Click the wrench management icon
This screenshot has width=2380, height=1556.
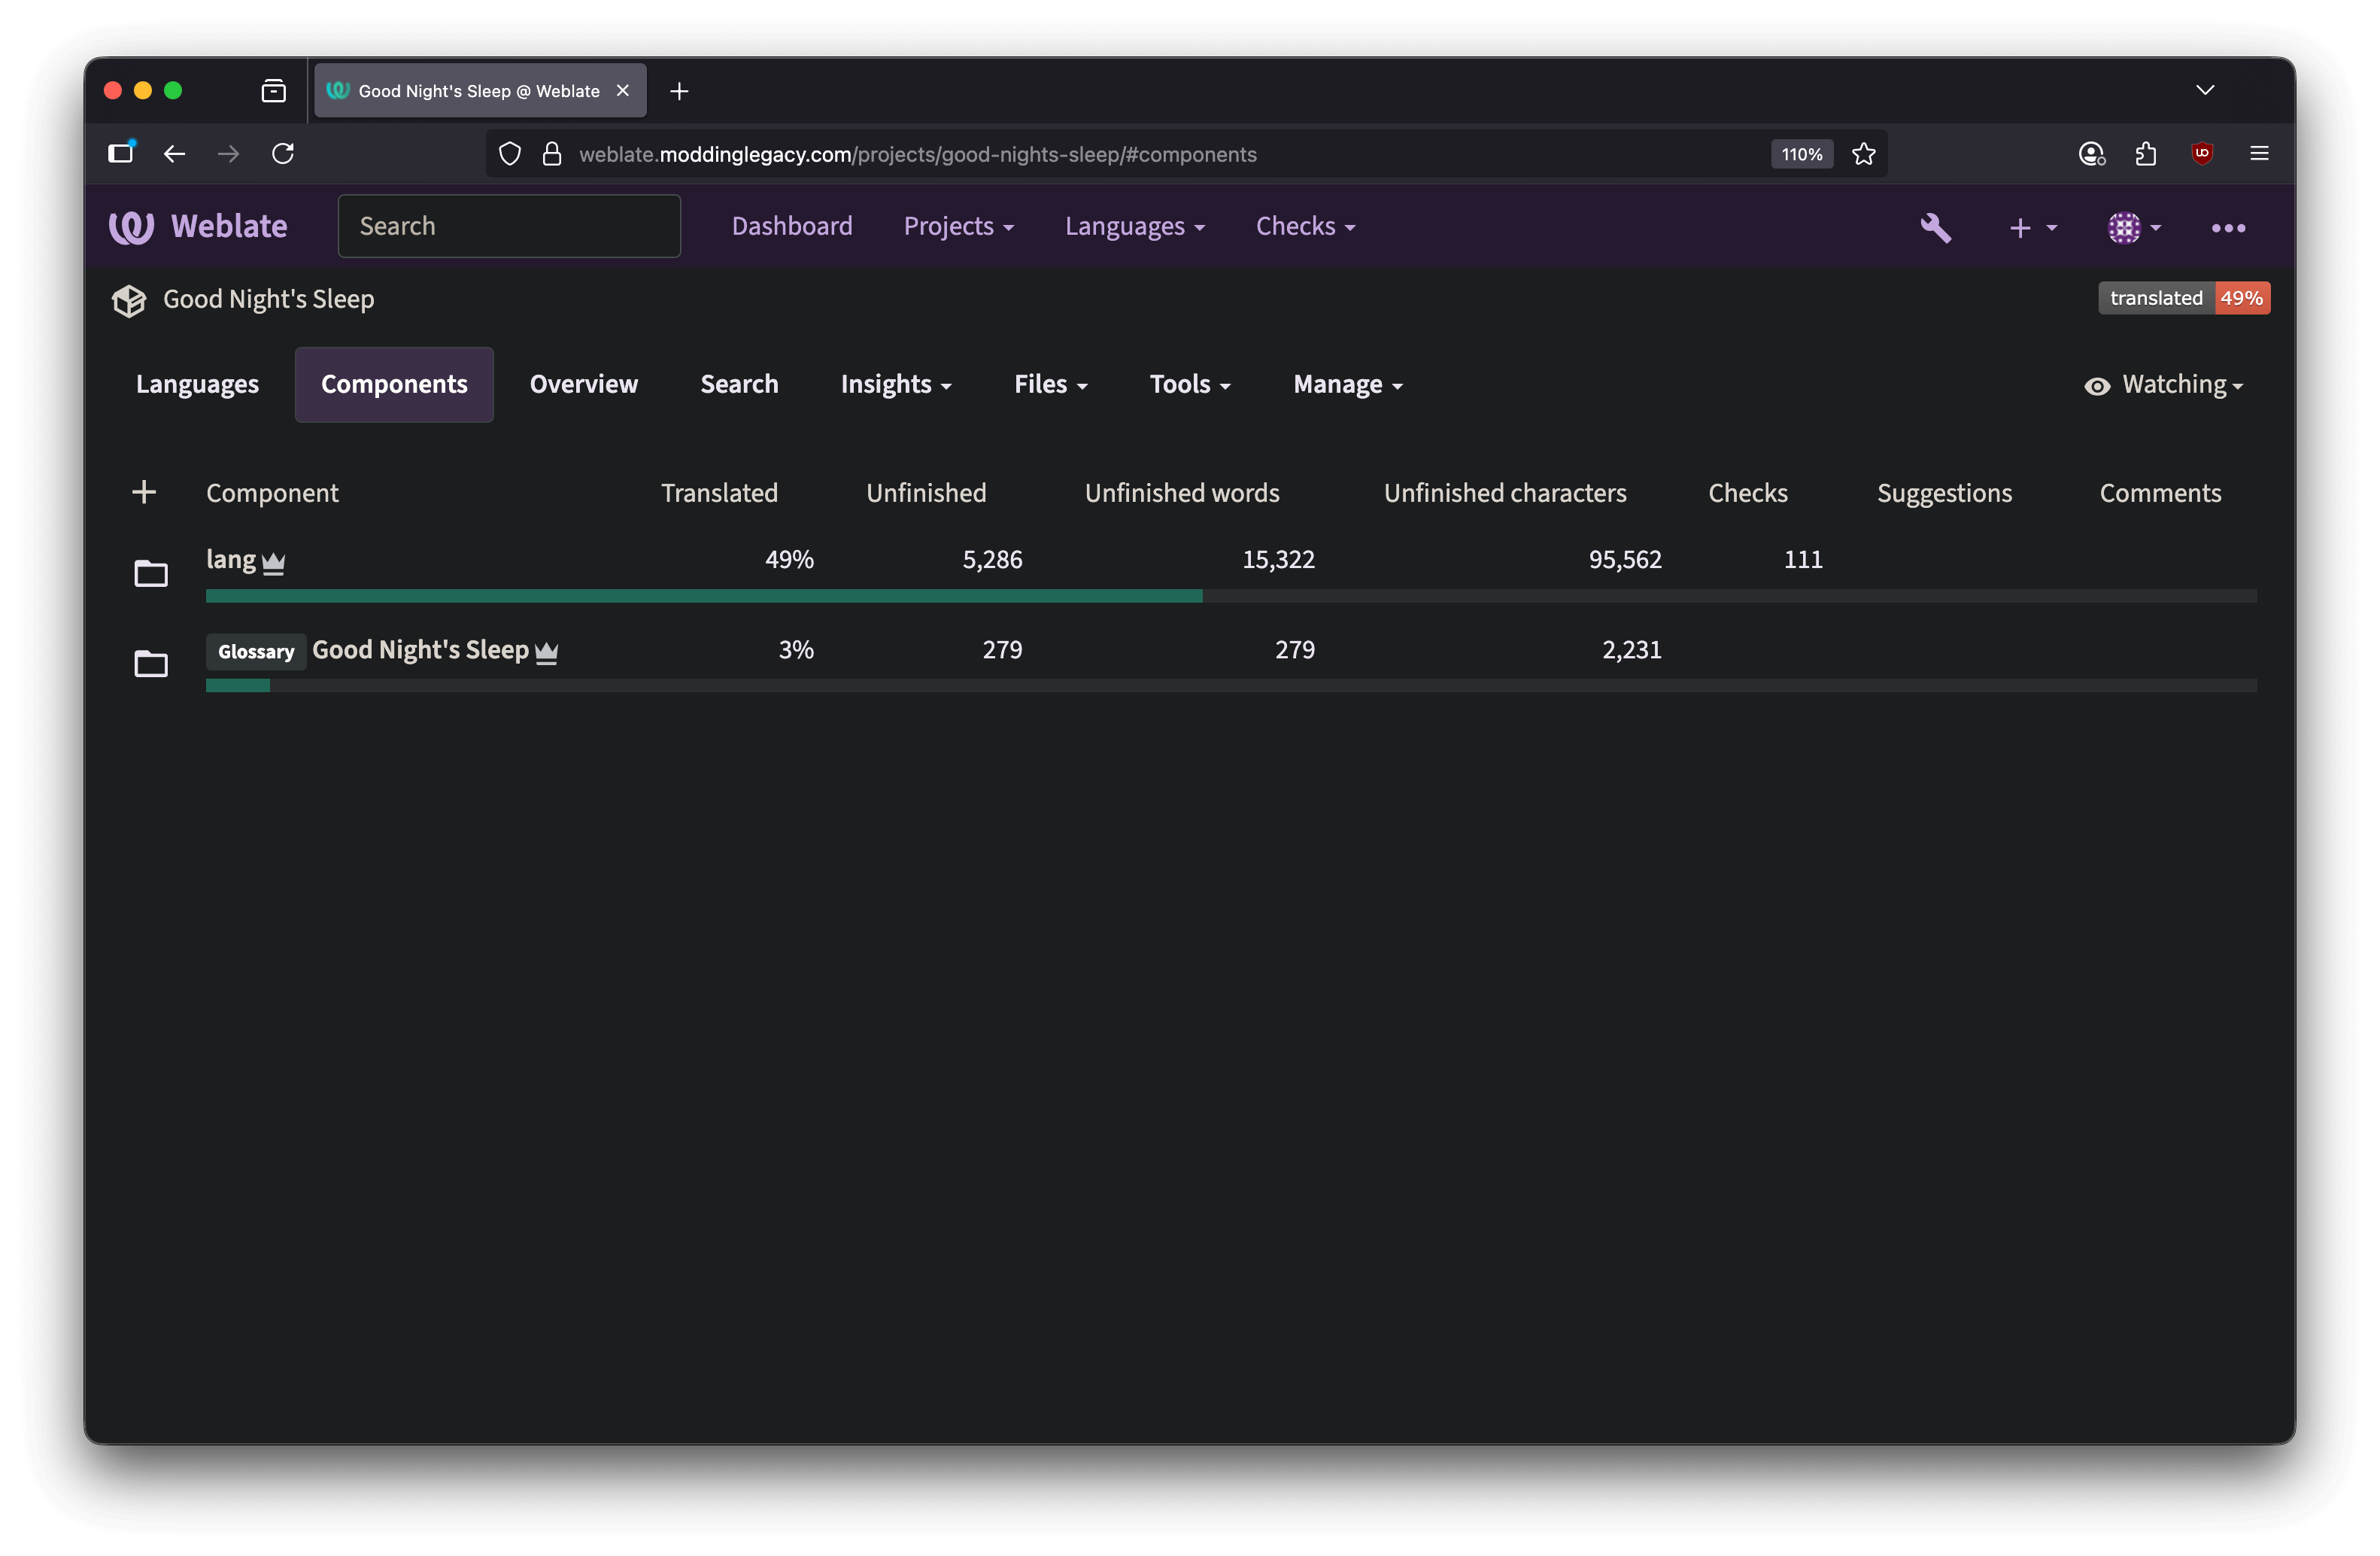pos(1935,227)
